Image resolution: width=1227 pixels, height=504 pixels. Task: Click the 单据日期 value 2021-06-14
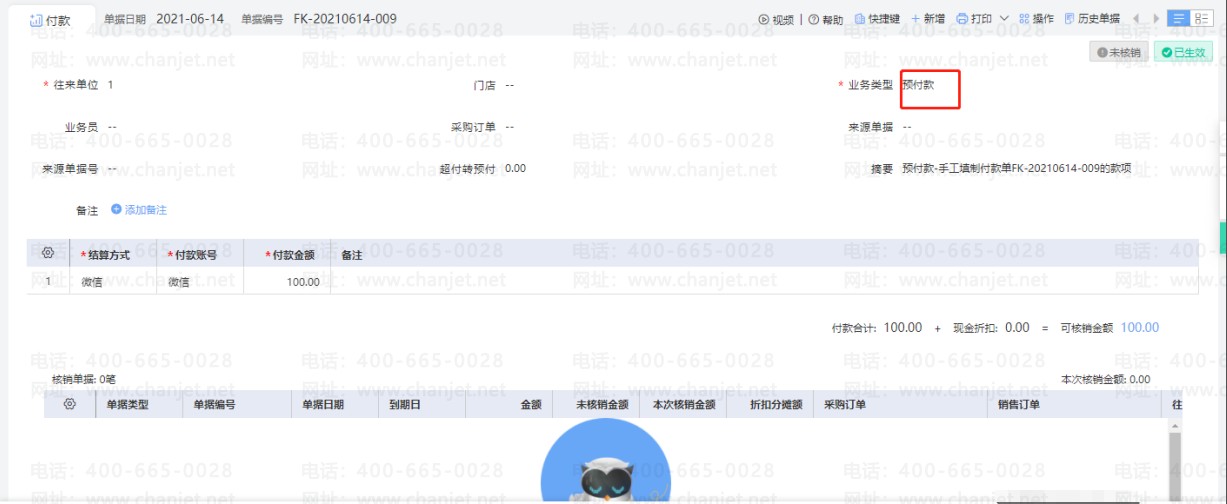pyautogui.click(x=190, y=19)
